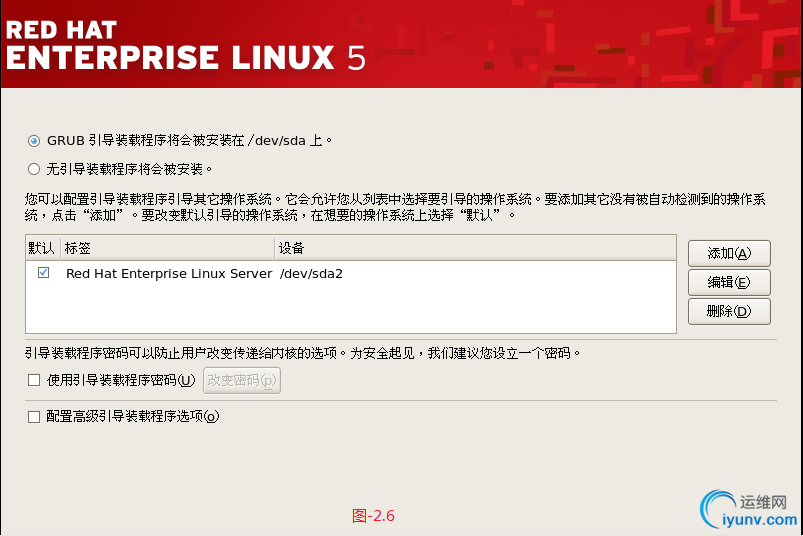Viewport: 803px width, 536px height.
Task: Click the iyunv.com watermark text
Action: 758,520
